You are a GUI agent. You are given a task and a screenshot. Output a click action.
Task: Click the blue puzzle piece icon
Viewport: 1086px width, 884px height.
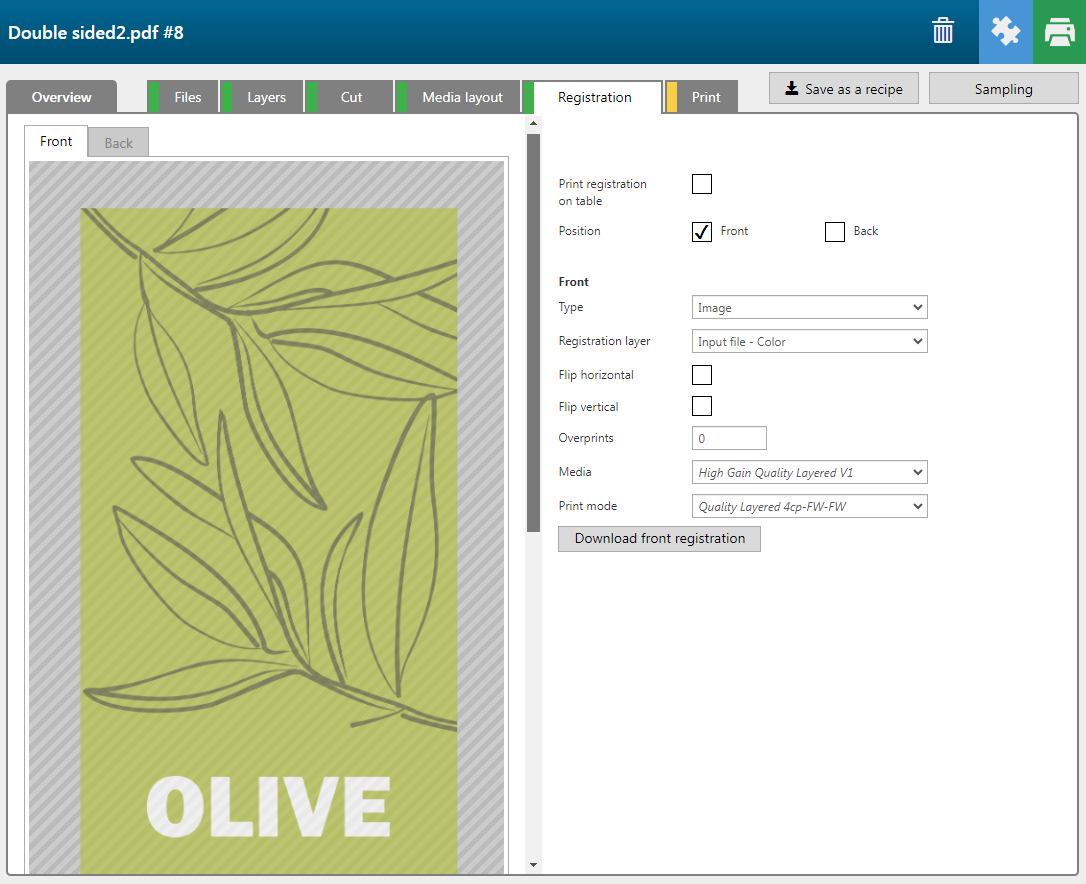(1005, 32)
